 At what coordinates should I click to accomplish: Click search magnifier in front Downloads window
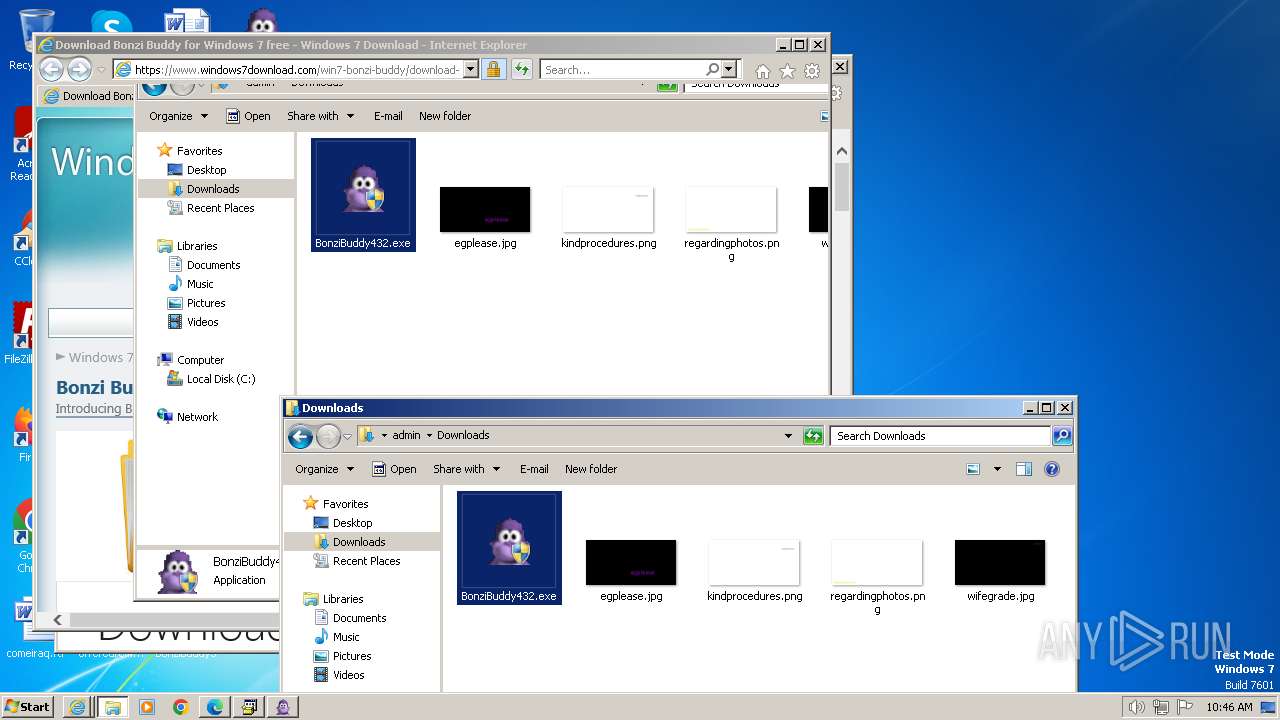[x=1062, y=436]
